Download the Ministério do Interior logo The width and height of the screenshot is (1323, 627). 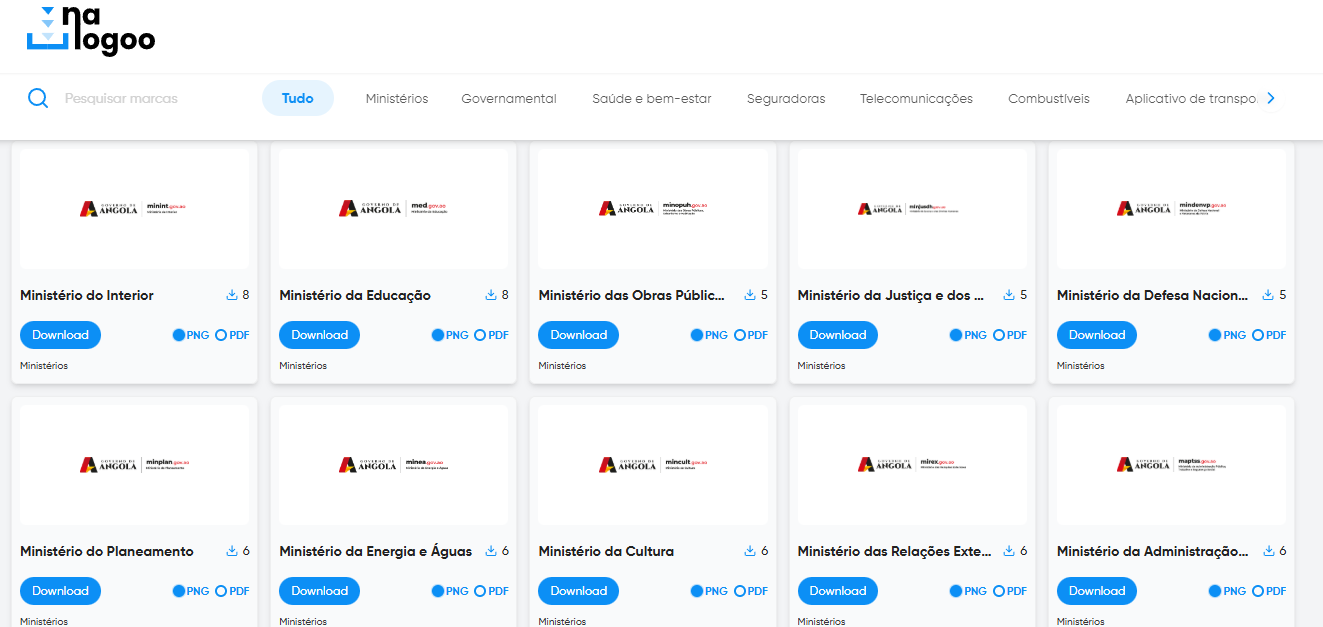pyautogui.click(x=60, y=335)
